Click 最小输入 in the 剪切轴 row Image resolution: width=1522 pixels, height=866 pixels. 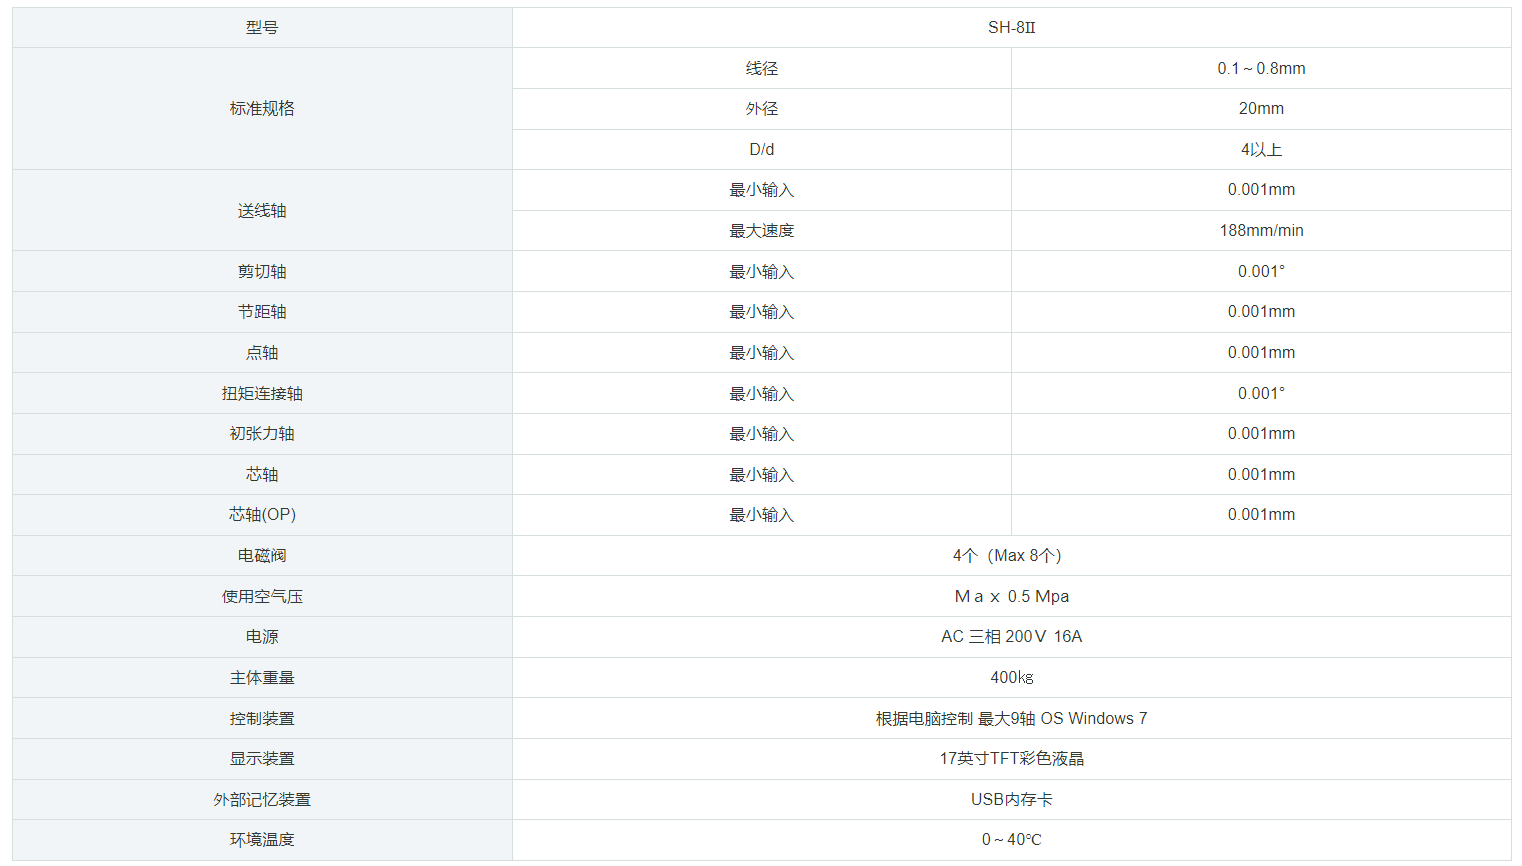pyautogui.click(x=761, y=272)
